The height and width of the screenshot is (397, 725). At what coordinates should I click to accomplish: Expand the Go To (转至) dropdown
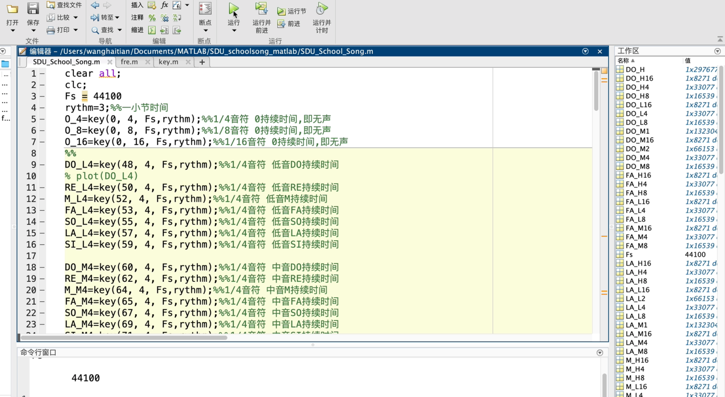(x=117, y=18)
